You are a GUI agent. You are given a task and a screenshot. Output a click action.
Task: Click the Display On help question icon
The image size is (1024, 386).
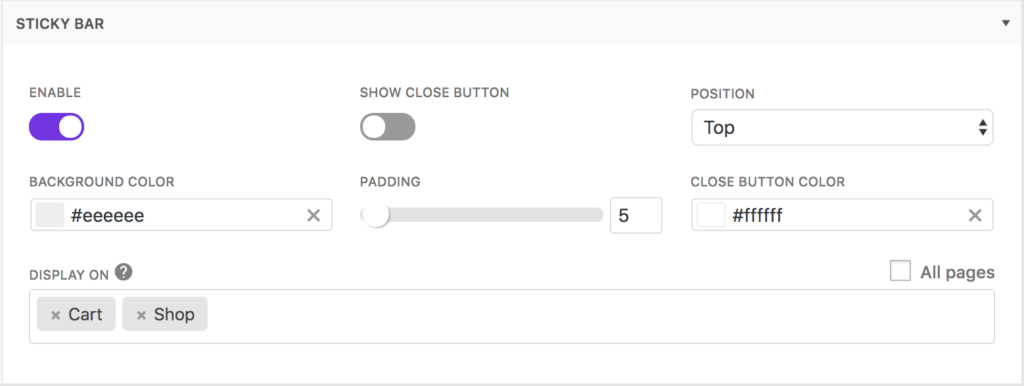(123, 272)
